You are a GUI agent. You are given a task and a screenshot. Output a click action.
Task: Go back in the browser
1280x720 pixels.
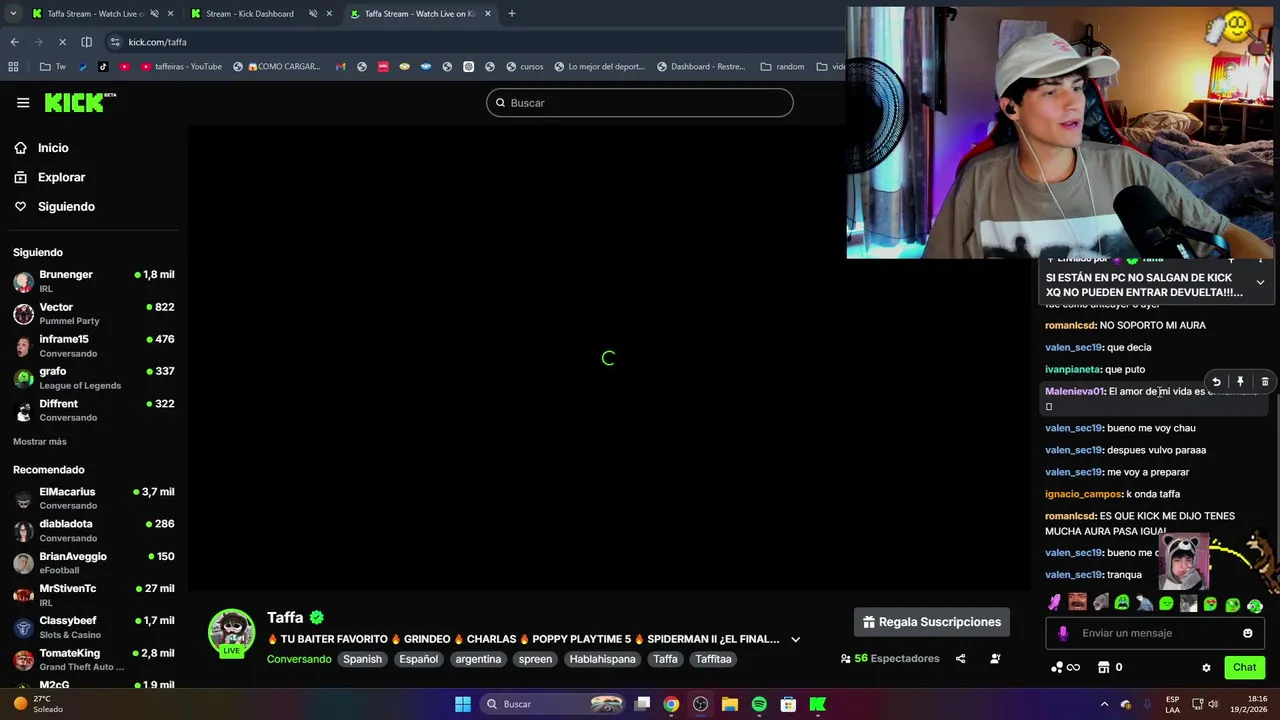click(14, 42)
